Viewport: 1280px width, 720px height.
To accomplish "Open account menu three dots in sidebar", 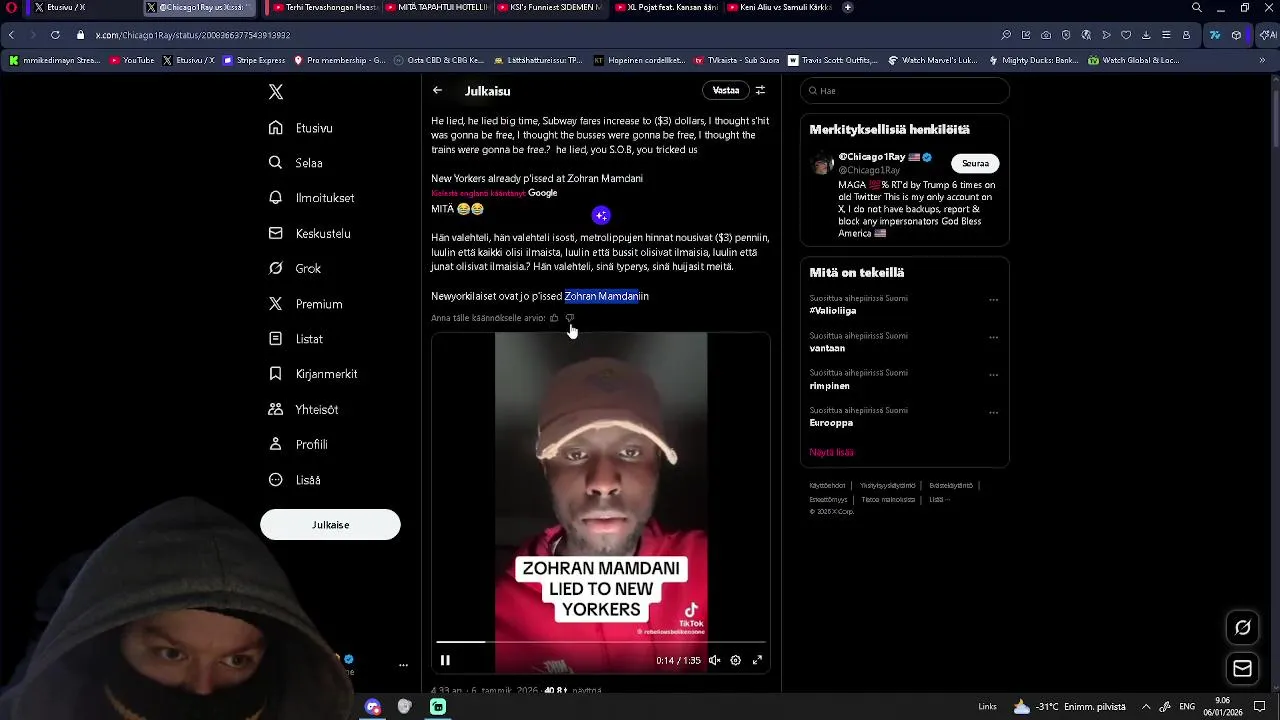I will (x=403, y=665).
